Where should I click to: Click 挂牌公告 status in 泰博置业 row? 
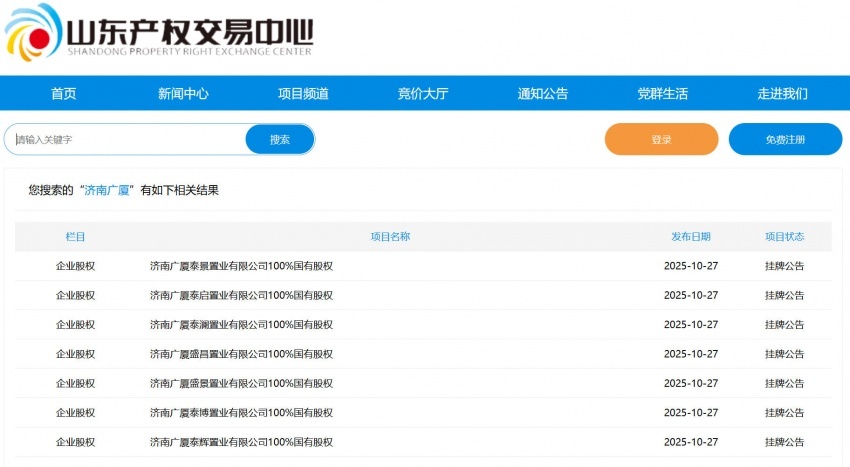pos(784,412)
